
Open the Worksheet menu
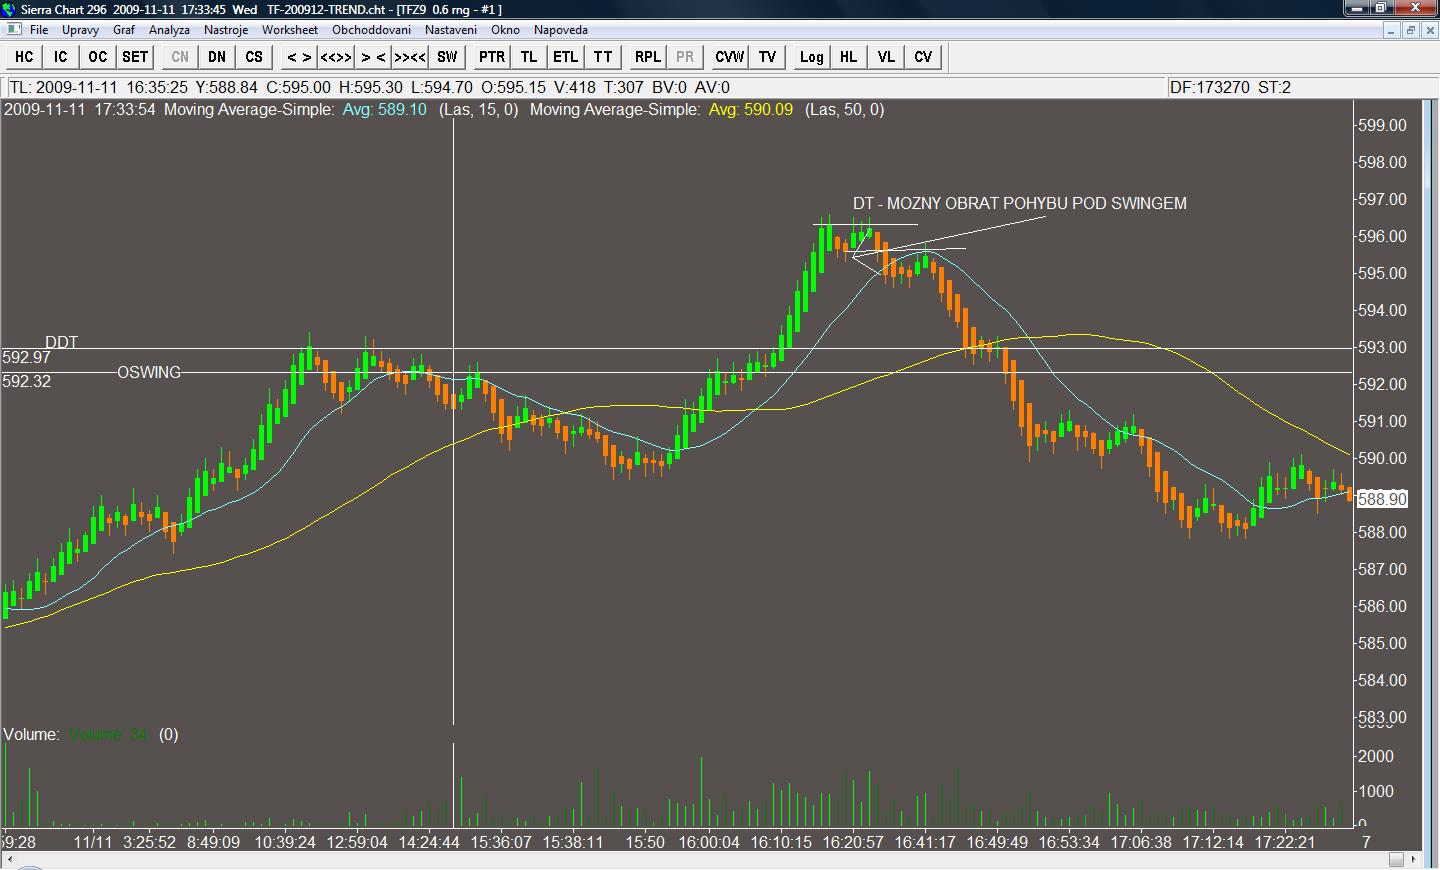tap(290, 30)
